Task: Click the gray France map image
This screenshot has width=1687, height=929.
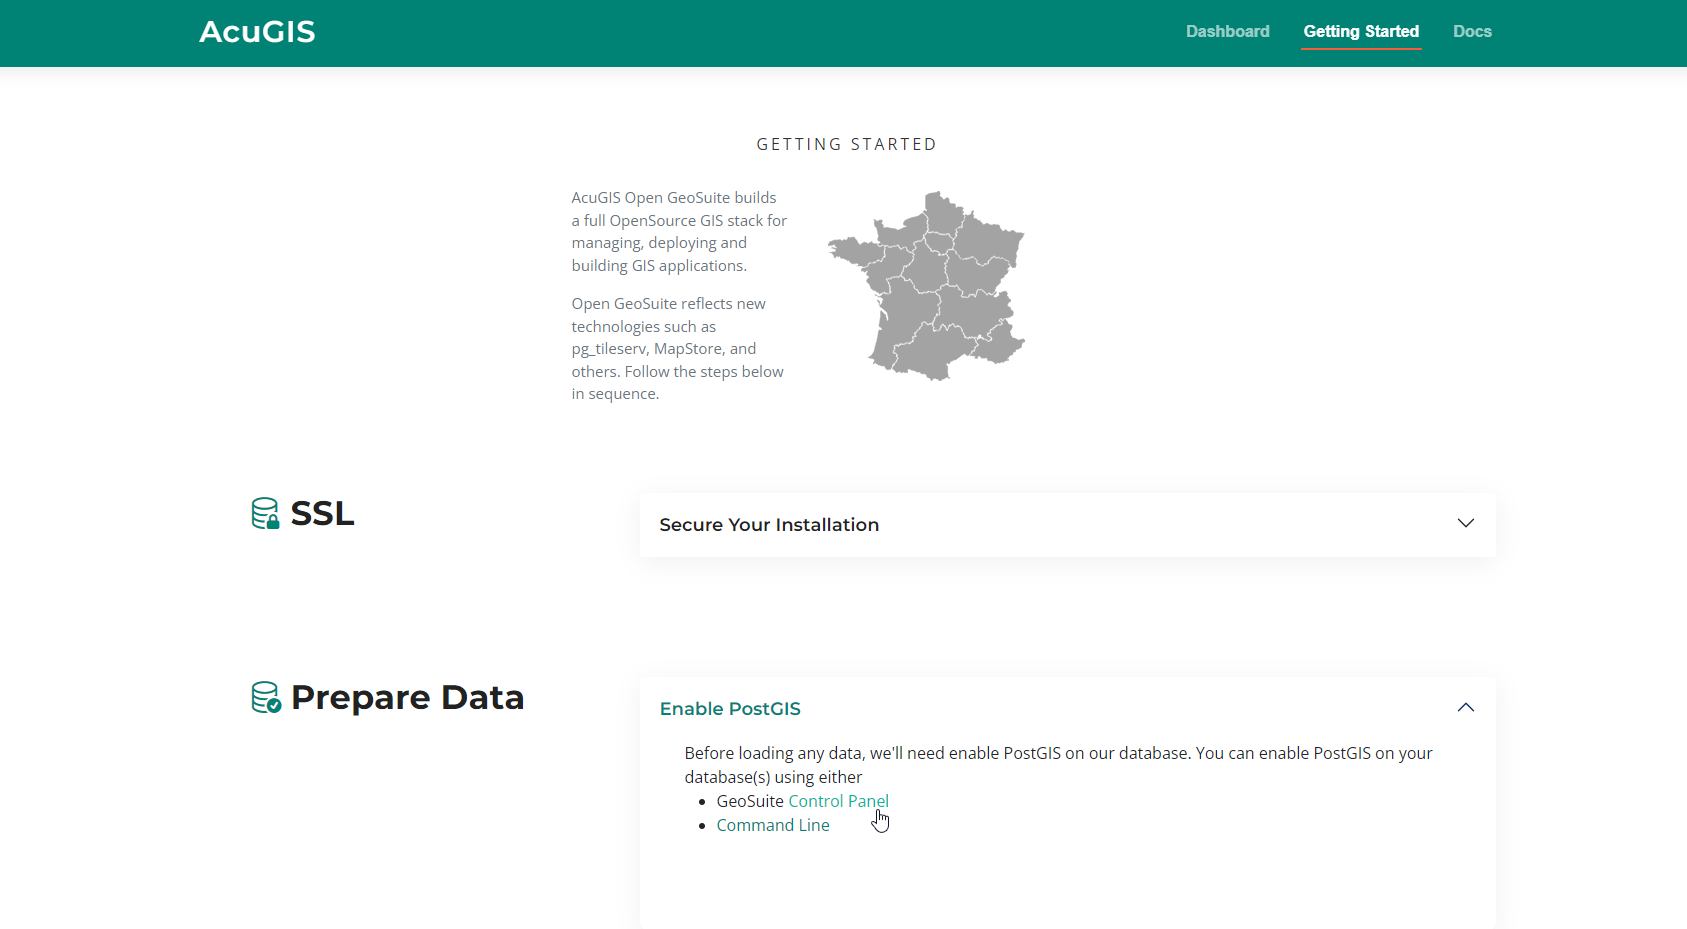Action: [x=927, y=286]
